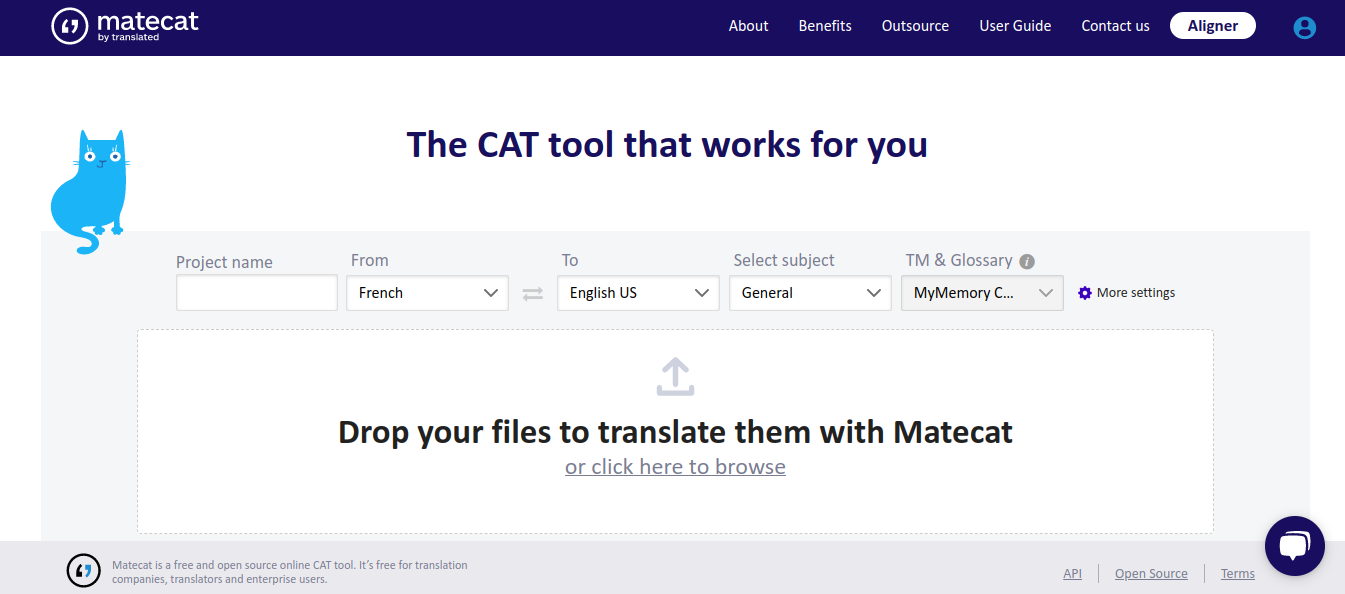Click the More settings text link
This screenshot has height=594, width=1345.
pos(1136,293)
